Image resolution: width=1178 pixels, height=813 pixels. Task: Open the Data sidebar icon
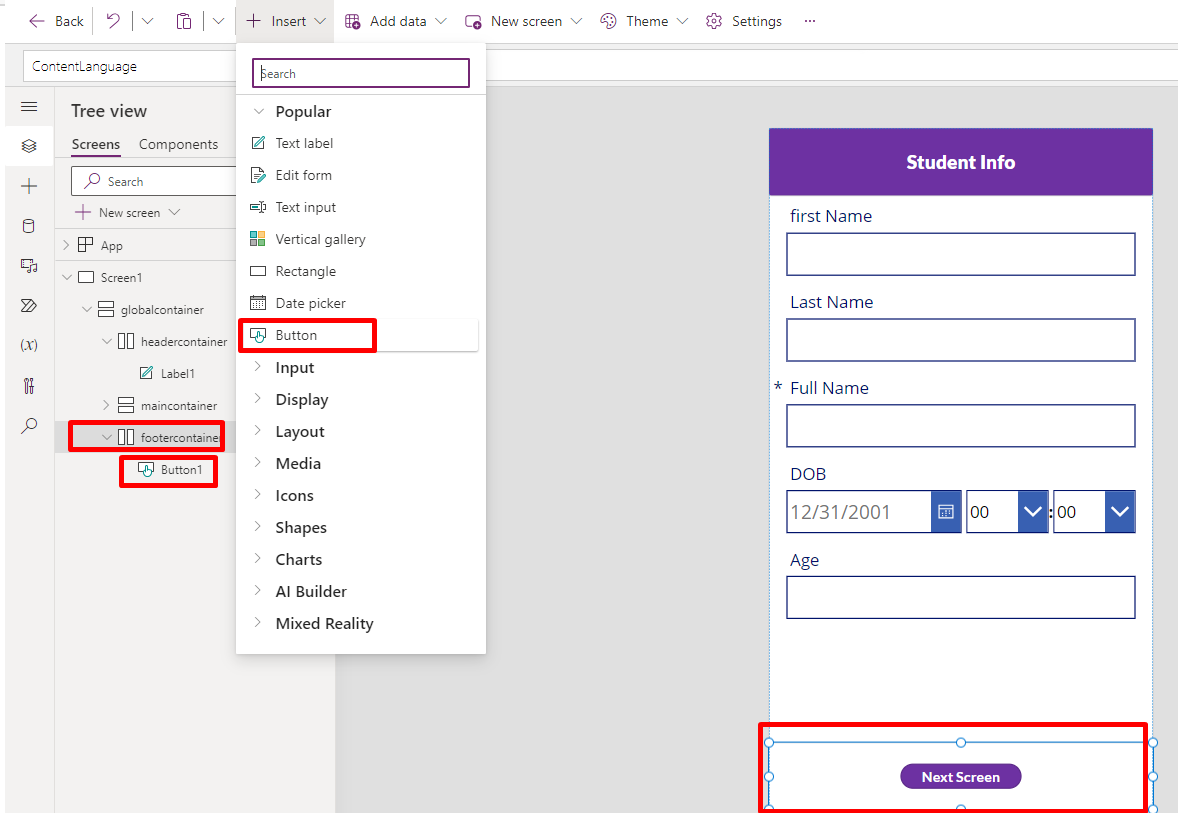click(x=29, y=226)
